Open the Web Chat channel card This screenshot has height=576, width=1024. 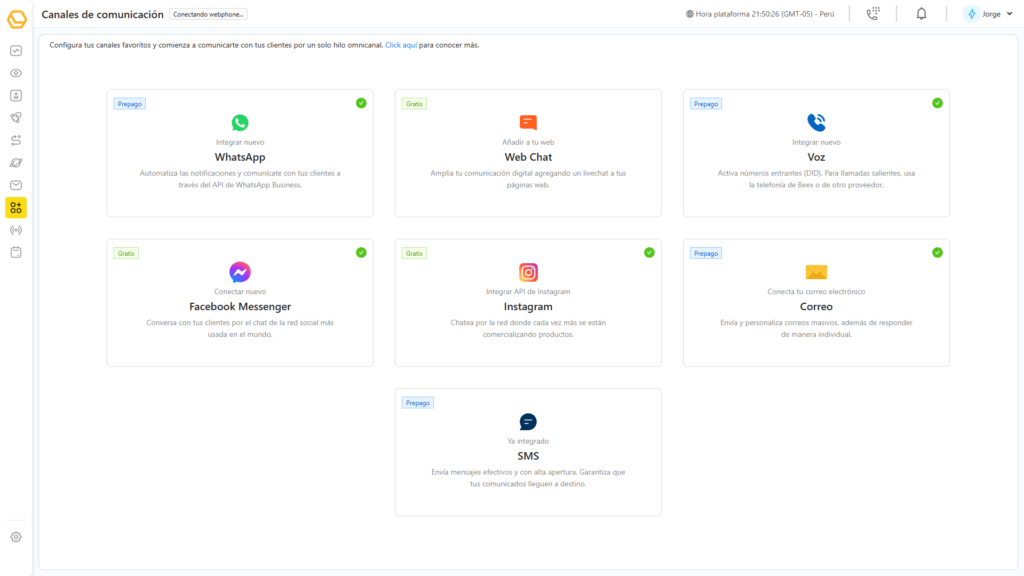click(528, 153)
